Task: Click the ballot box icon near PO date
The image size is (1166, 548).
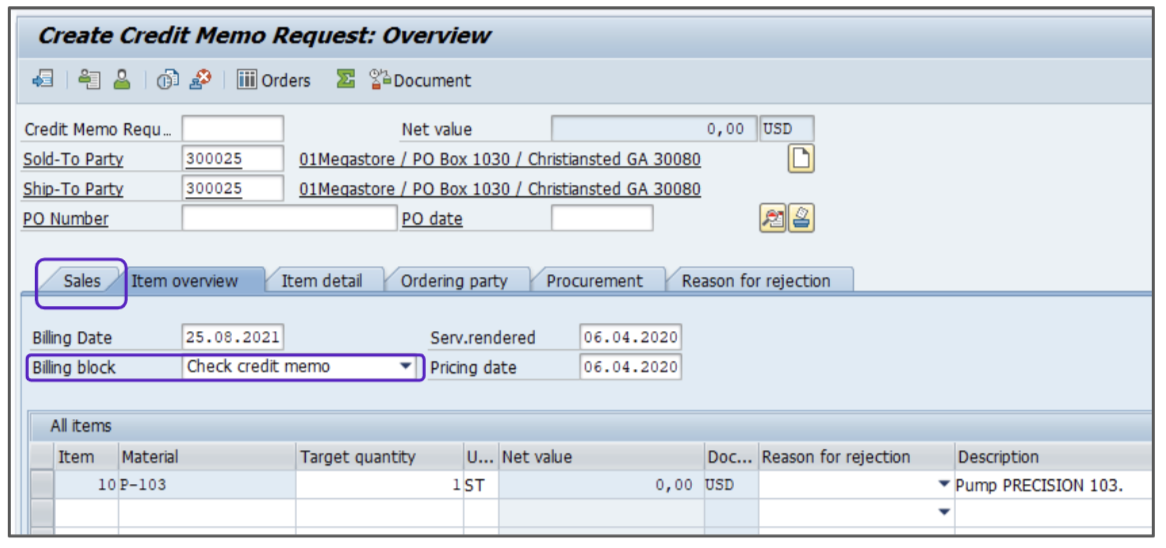Action: 801,218
